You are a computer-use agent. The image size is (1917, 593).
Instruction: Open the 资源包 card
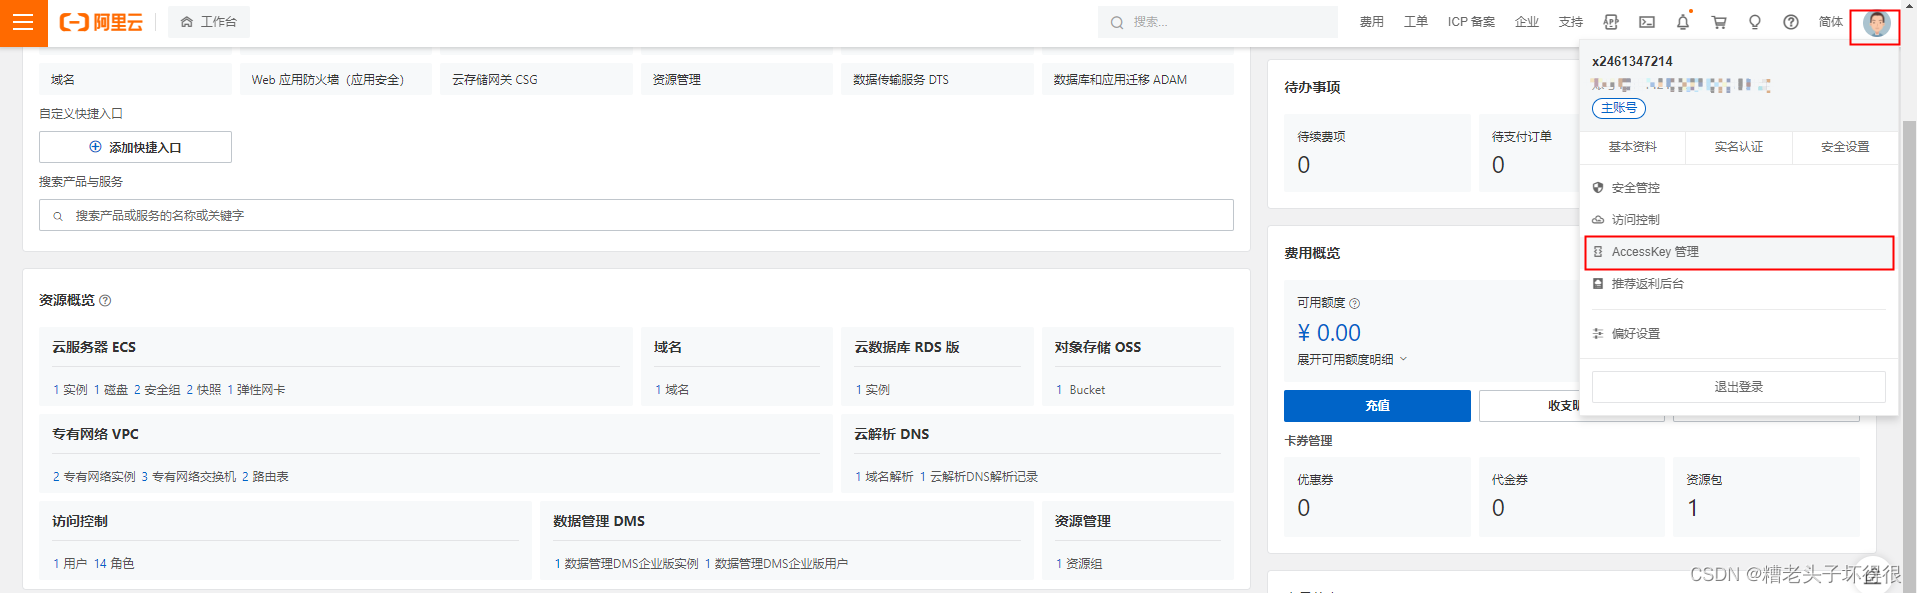tap(1766, 497)
